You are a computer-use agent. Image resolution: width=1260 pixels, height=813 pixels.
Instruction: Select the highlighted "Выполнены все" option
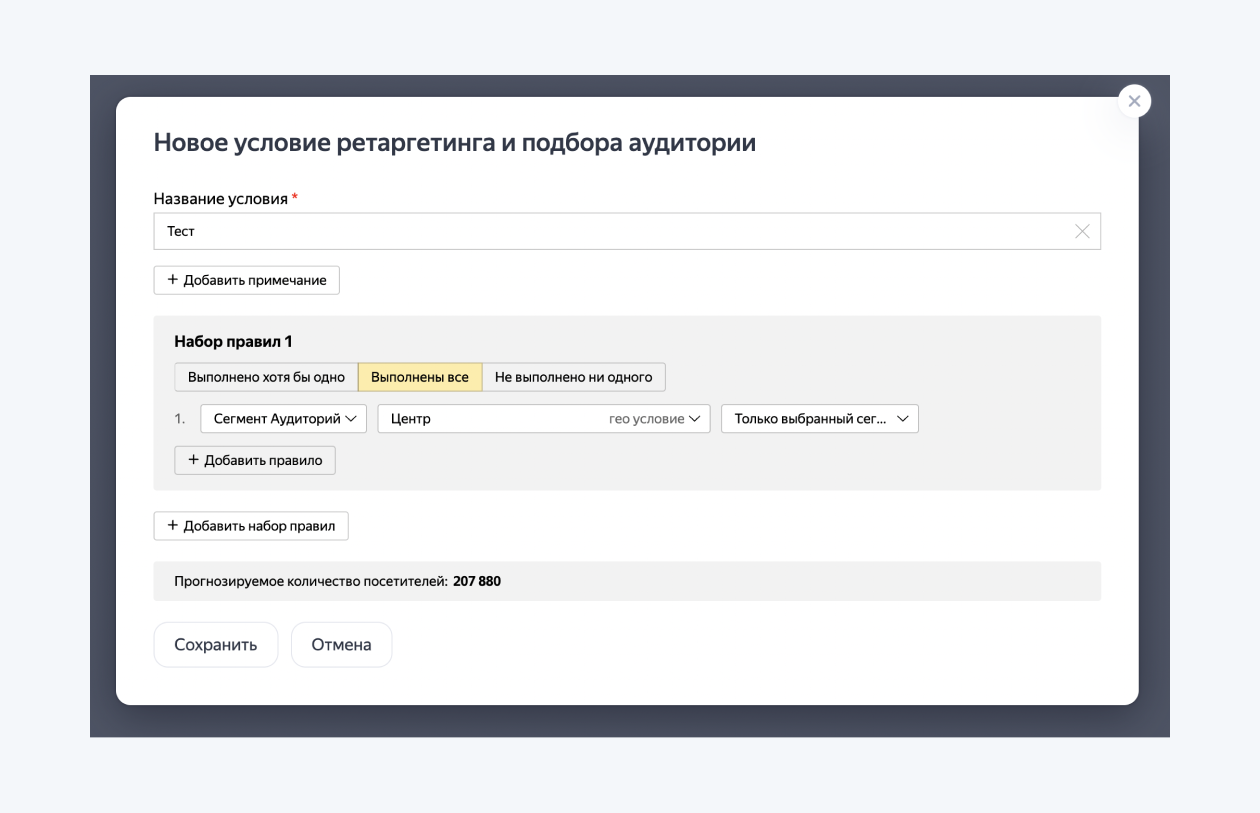click(x=420, y=377)
